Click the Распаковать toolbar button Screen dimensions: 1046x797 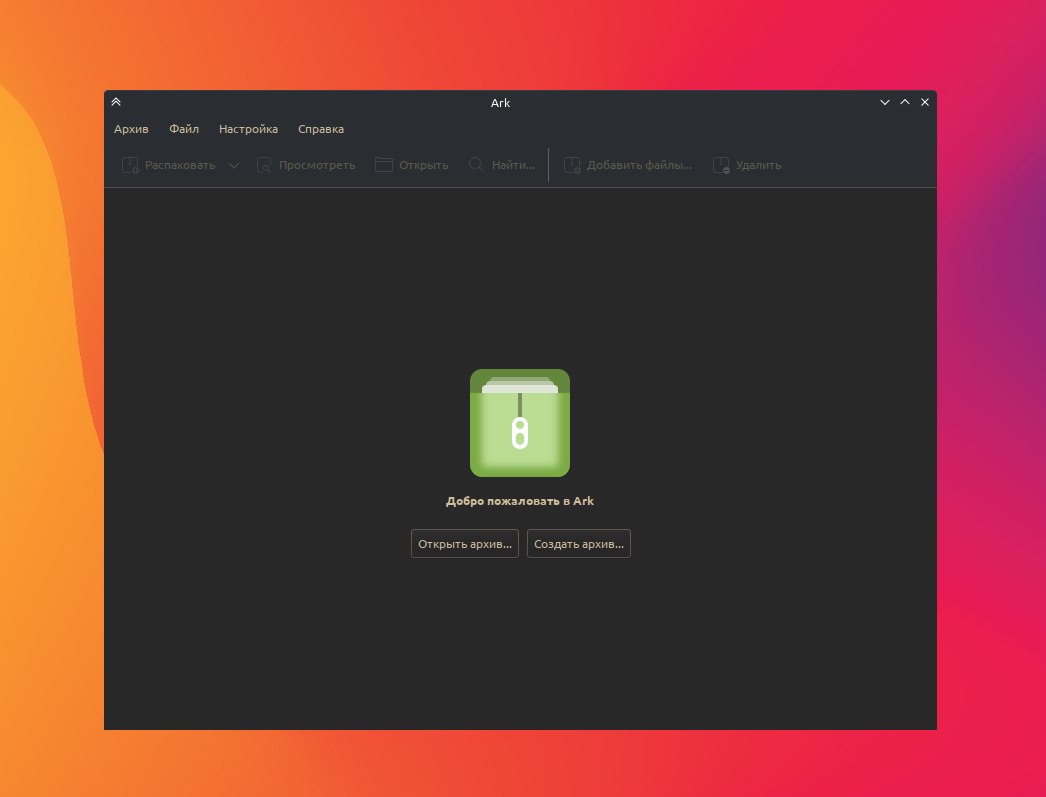coord(169,165)
